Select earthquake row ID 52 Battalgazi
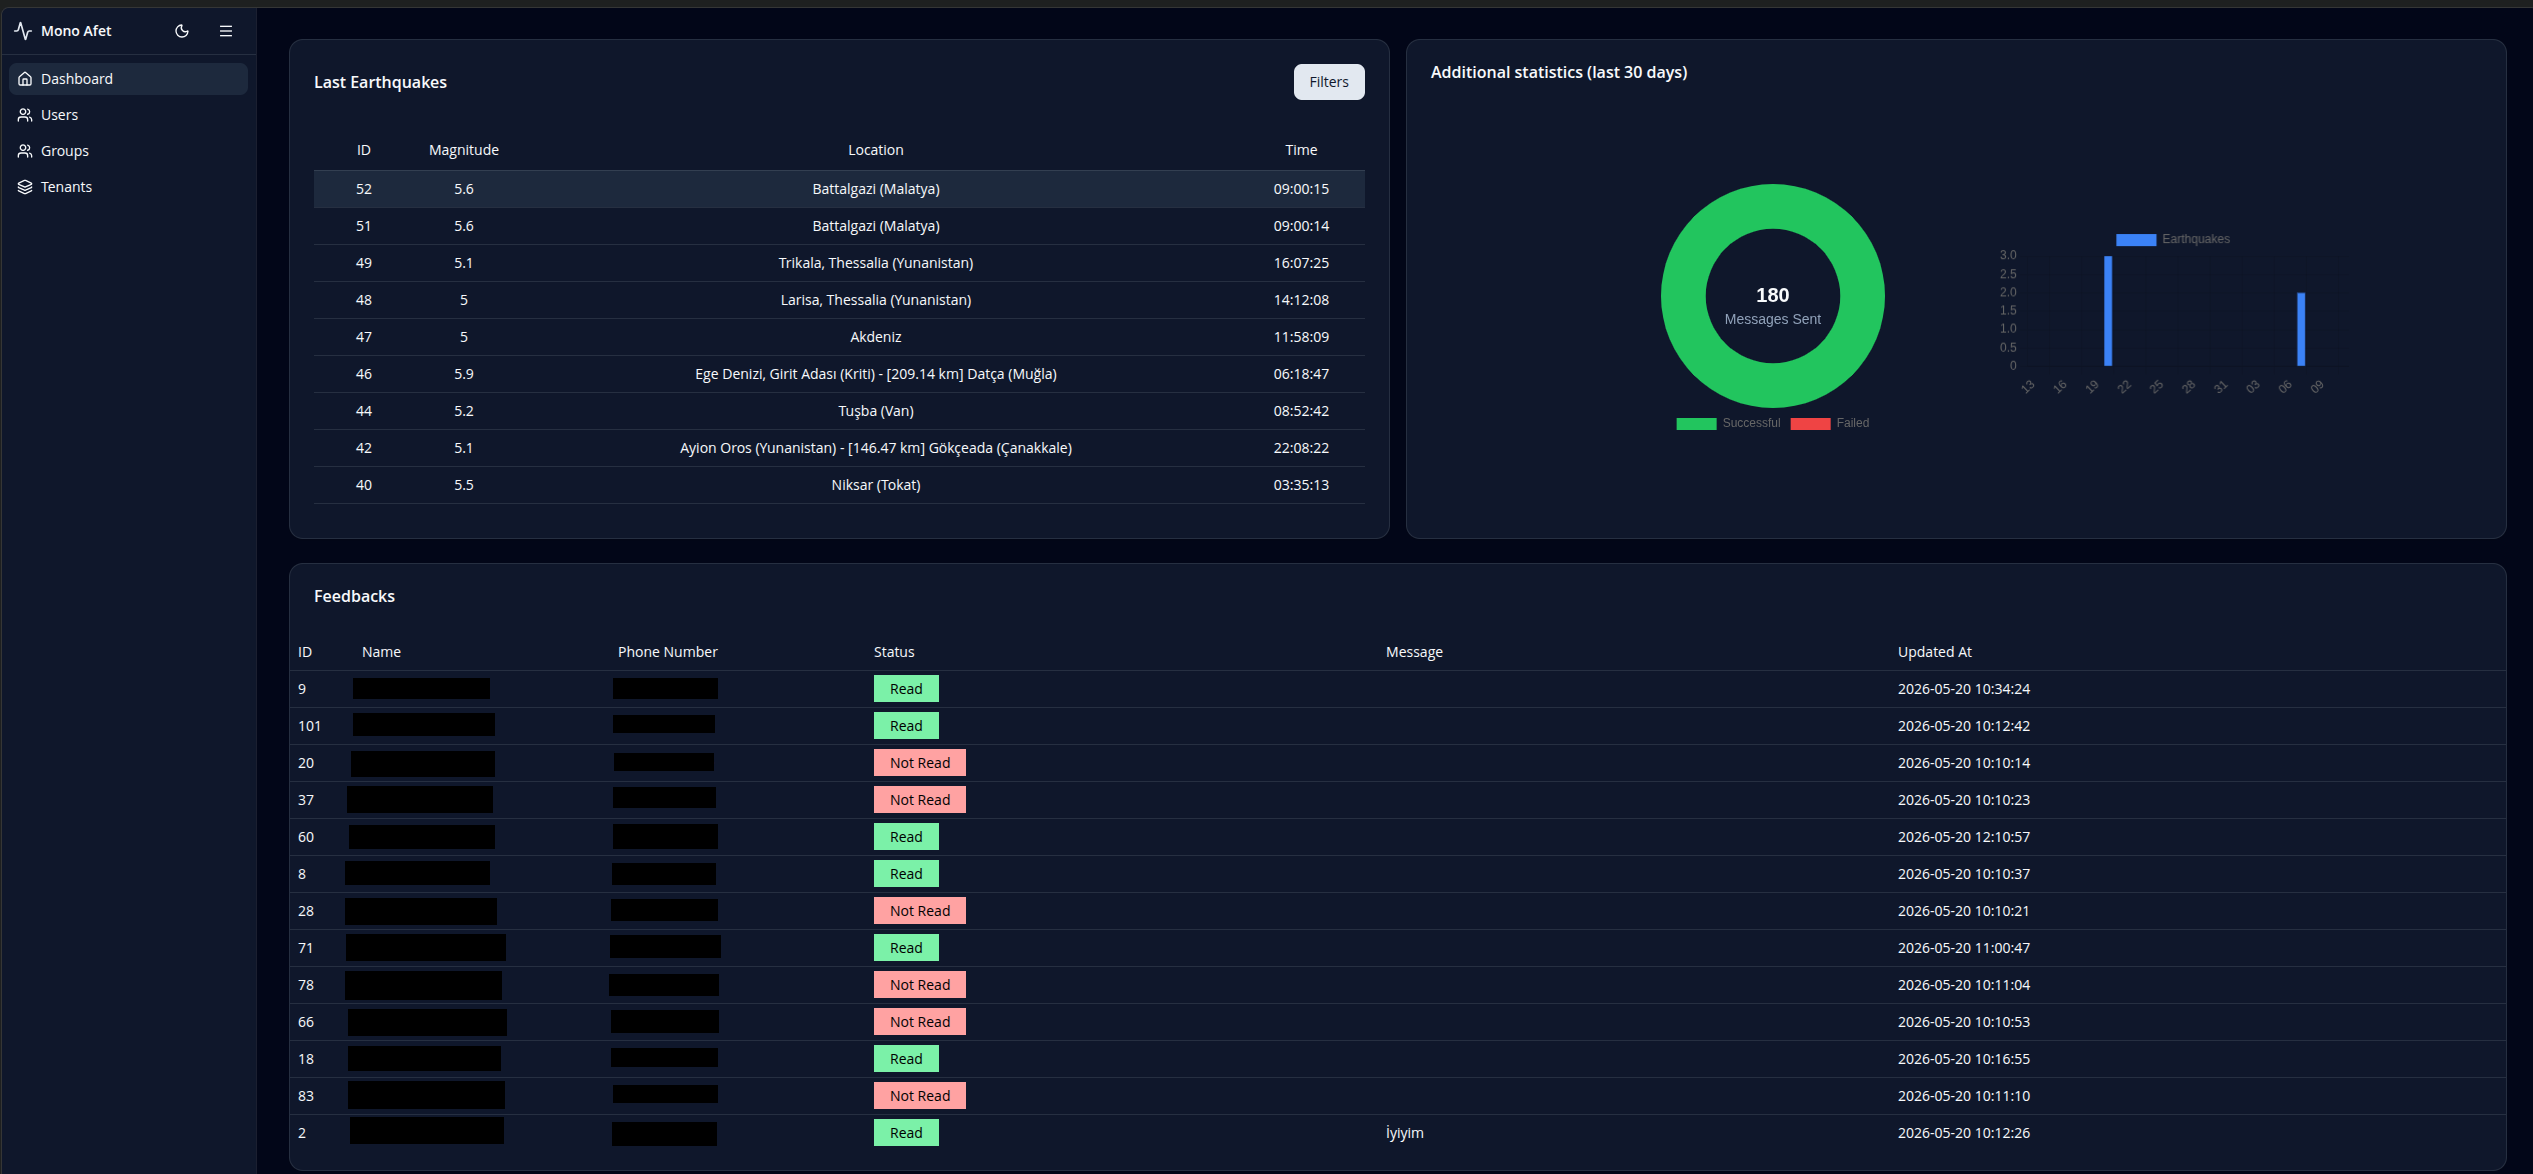This screenshot has width=2533, height=1174. (839, 189)
